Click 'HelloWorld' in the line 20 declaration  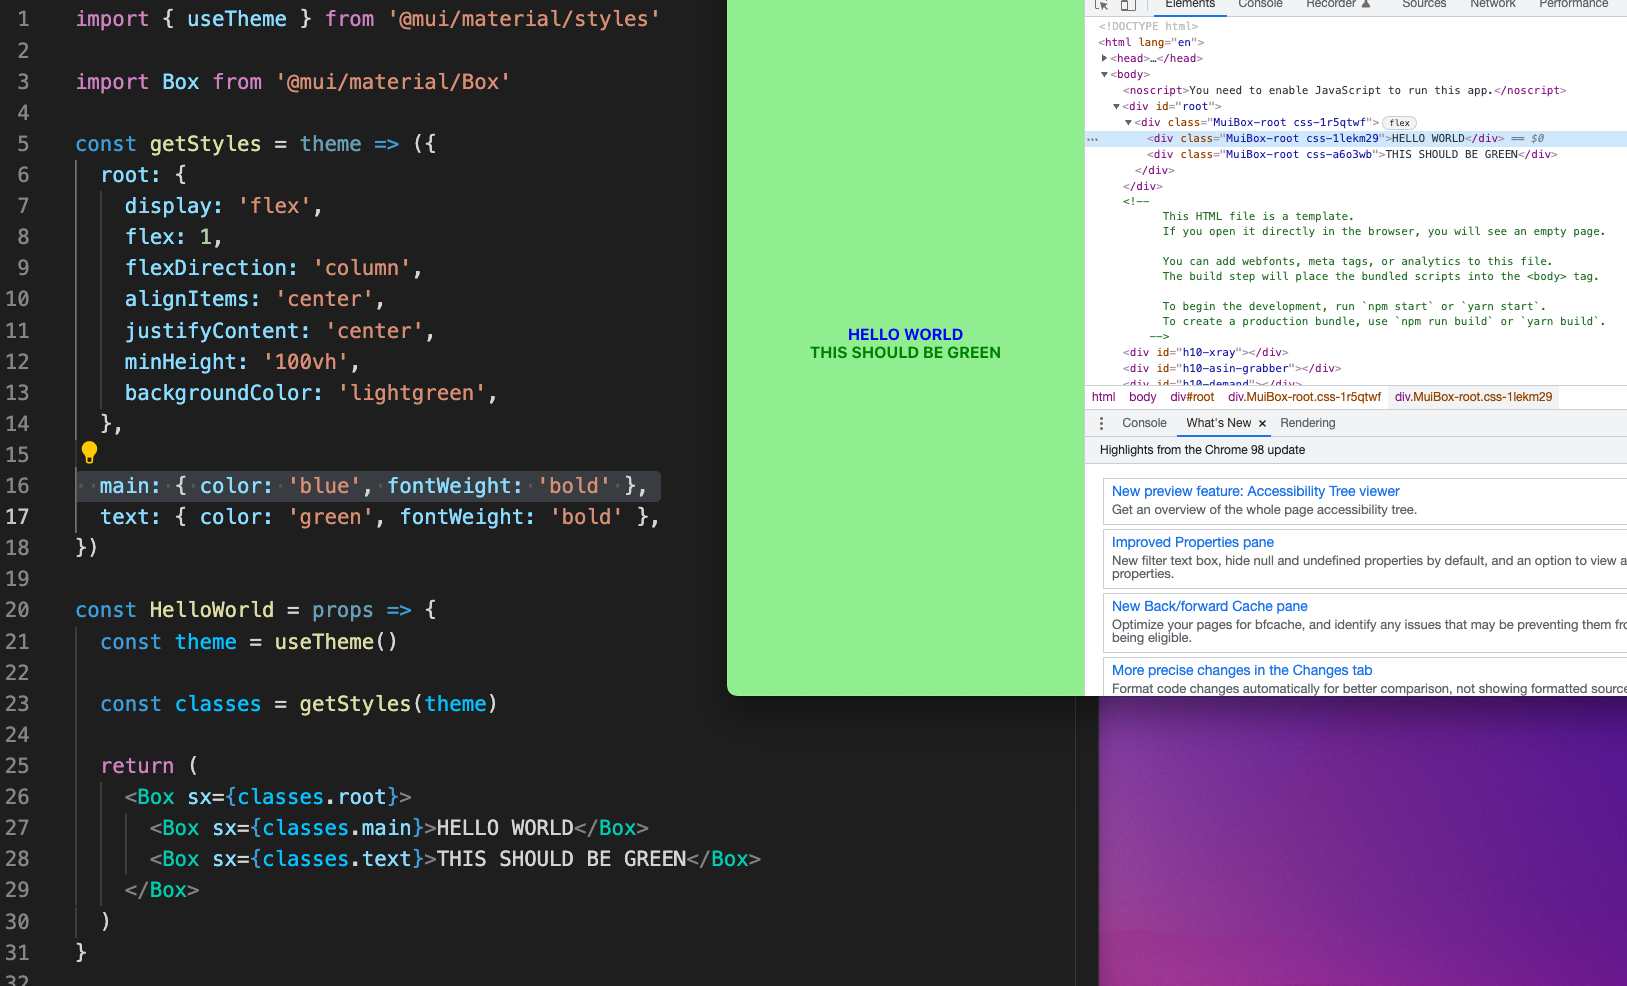tap(212, 610)
